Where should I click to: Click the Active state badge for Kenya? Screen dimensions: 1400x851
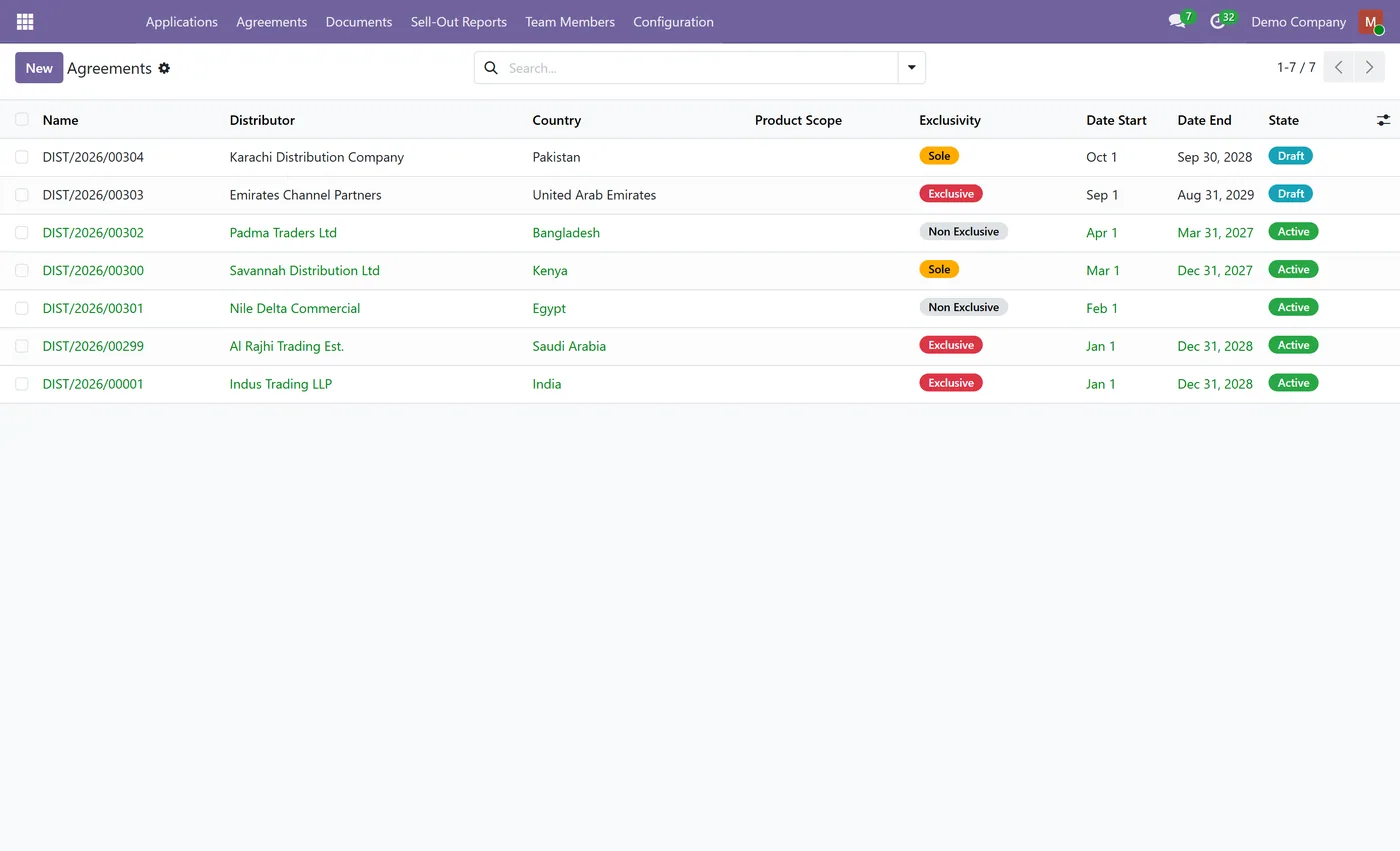(x=1293, y=269)
